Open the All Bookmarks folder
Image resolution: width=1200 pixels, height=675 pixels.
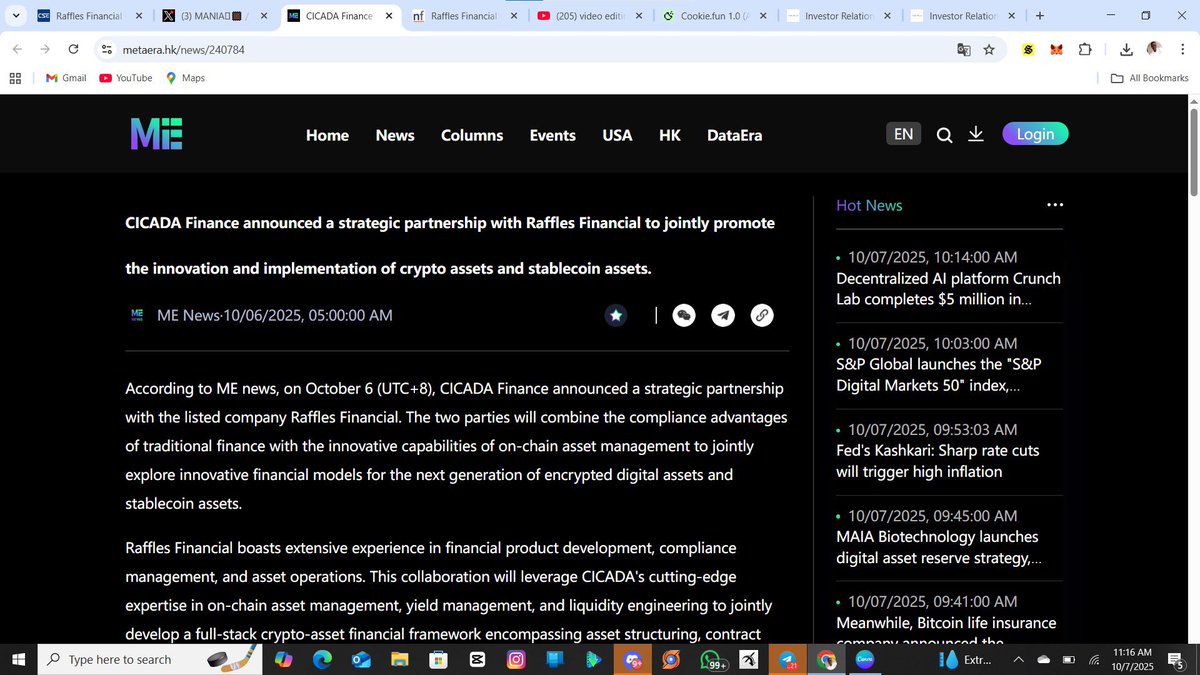(1149, 77)
